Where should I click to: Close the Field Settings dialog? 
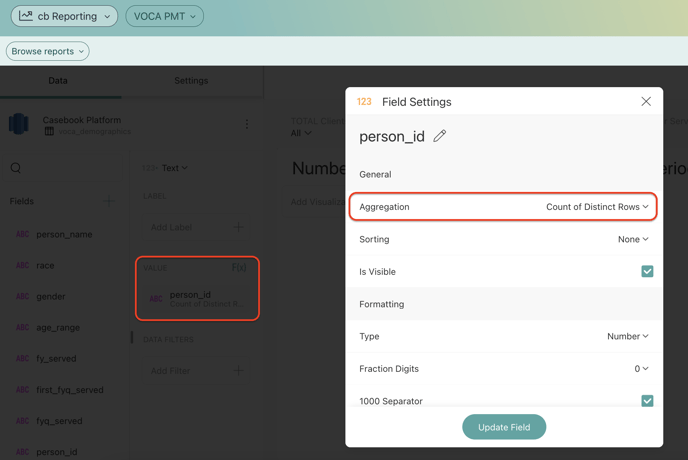[x=646, y=101]
